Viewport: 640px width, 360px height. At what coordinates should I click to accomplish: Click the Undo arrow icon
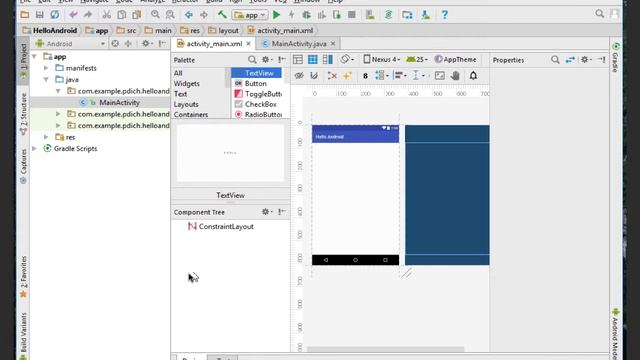click(73, 15)
